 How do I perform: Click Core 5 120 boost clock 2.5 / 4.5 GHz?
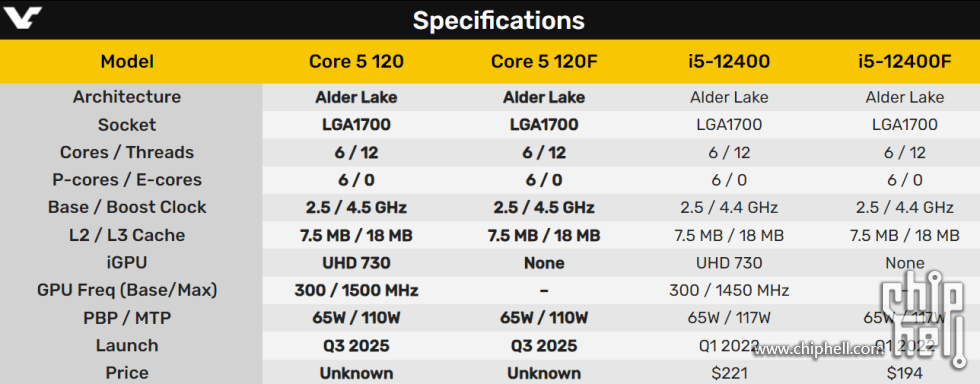356,208
